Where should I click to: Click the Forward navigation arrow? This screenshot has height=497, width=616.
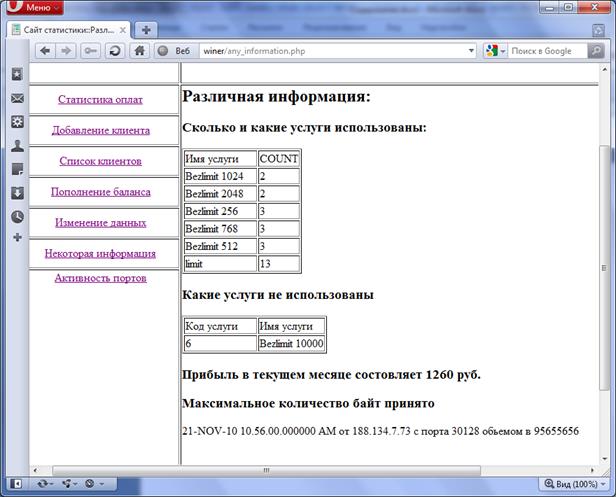tap(68, 50)
